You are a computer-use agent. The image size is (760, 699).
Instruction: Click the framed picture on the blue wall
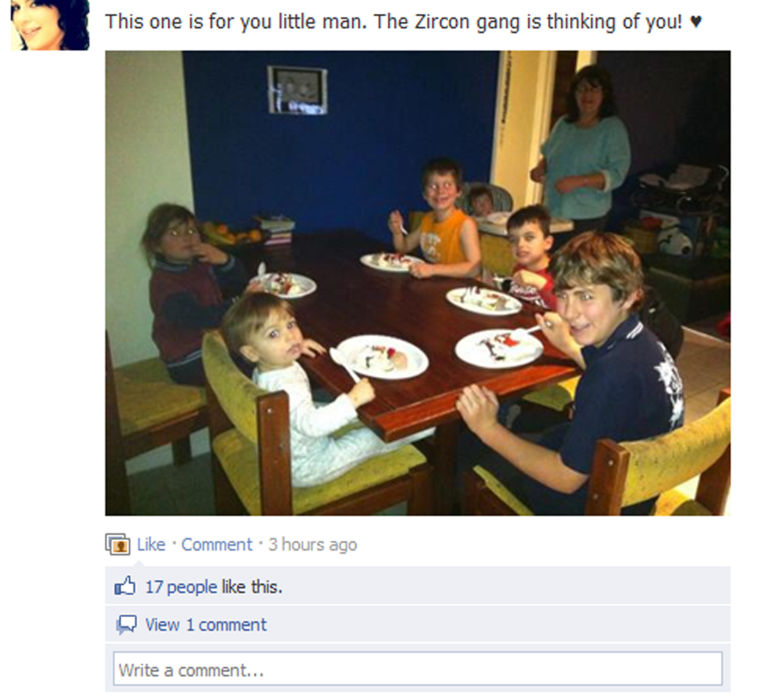pos(297,90)
